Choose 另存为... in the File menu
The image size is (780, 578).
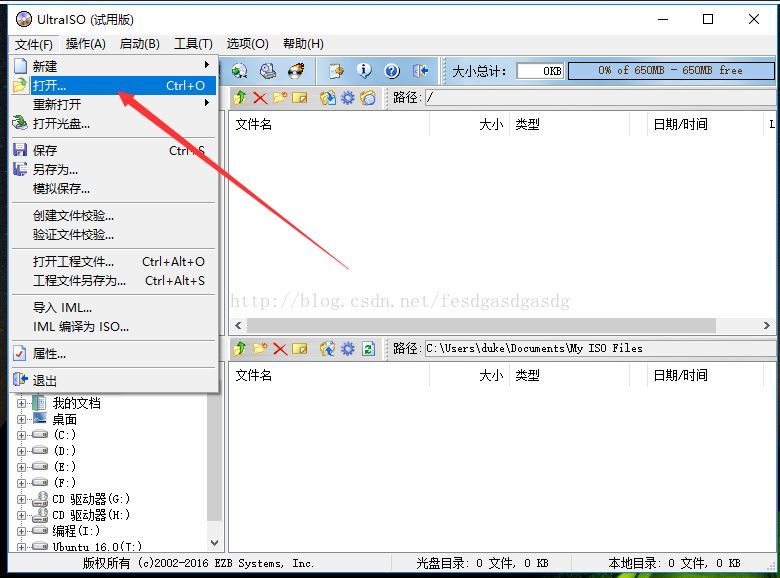[x=55, y=169]
